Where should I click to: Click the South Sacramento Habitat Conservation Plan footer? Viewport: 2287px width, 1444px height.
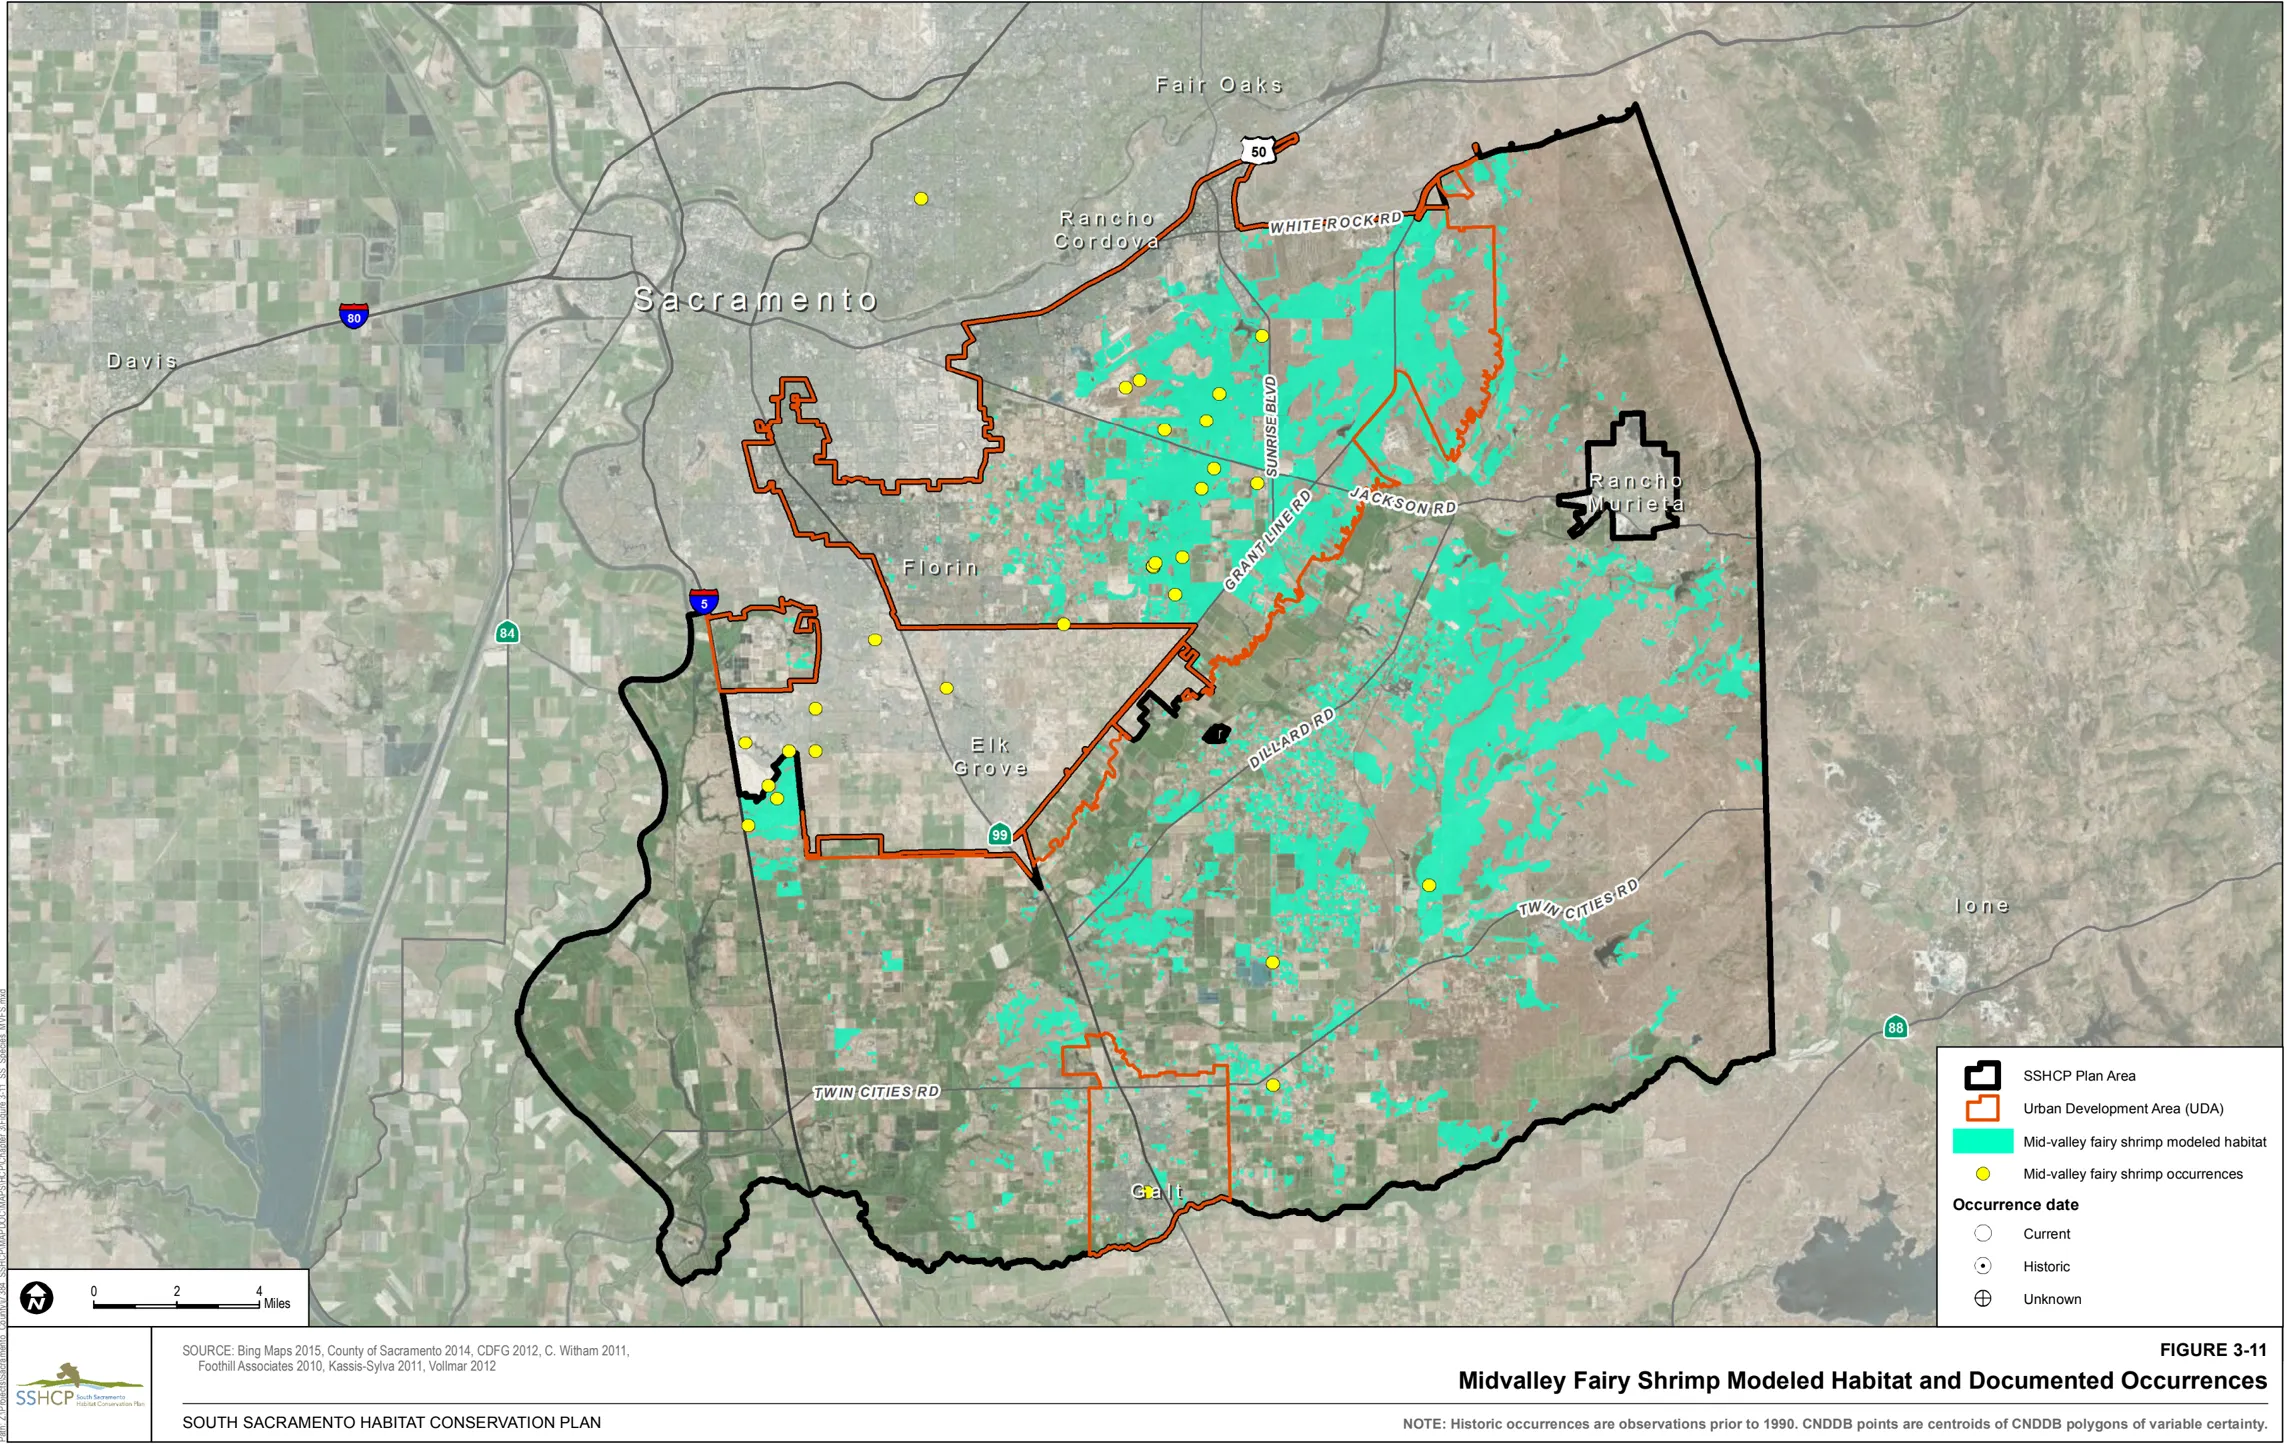coord(391,1422)
